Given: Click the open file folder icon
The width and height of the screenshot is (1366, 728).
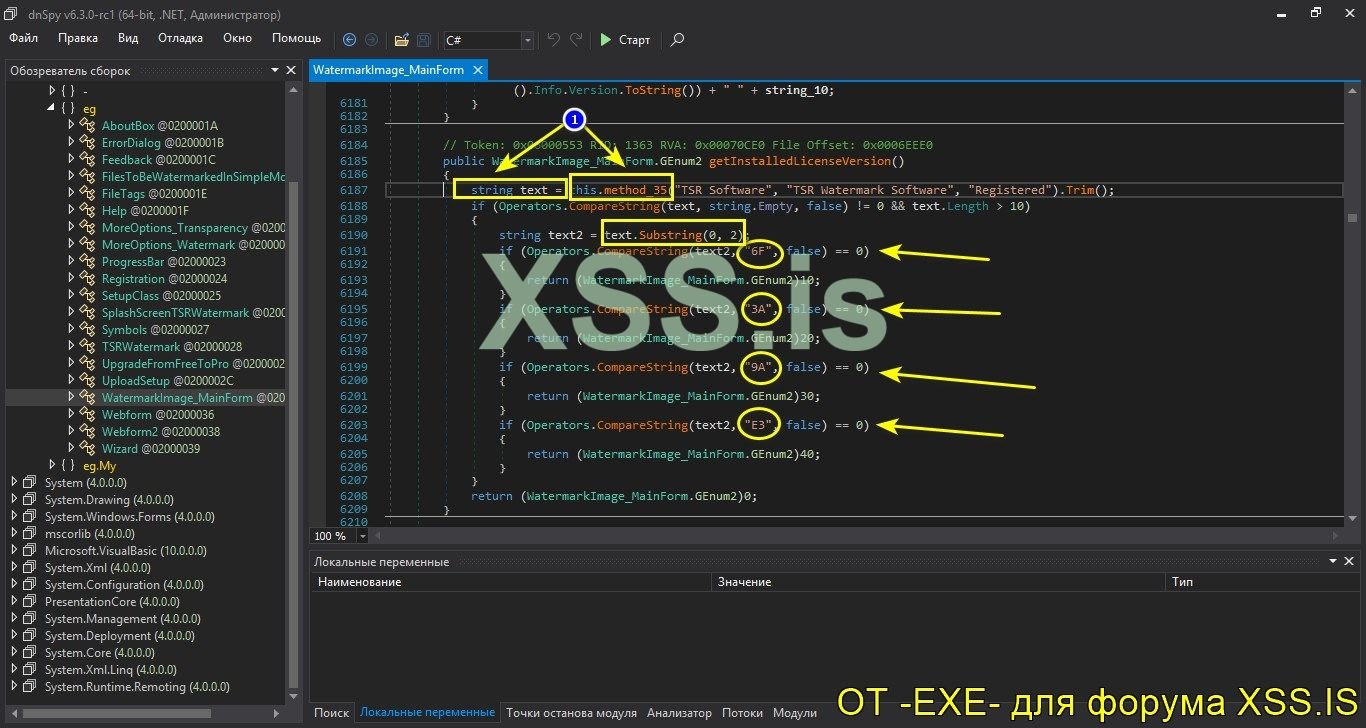Looking at the screenshot, I should pyautogui.click(x=401, y=40).
